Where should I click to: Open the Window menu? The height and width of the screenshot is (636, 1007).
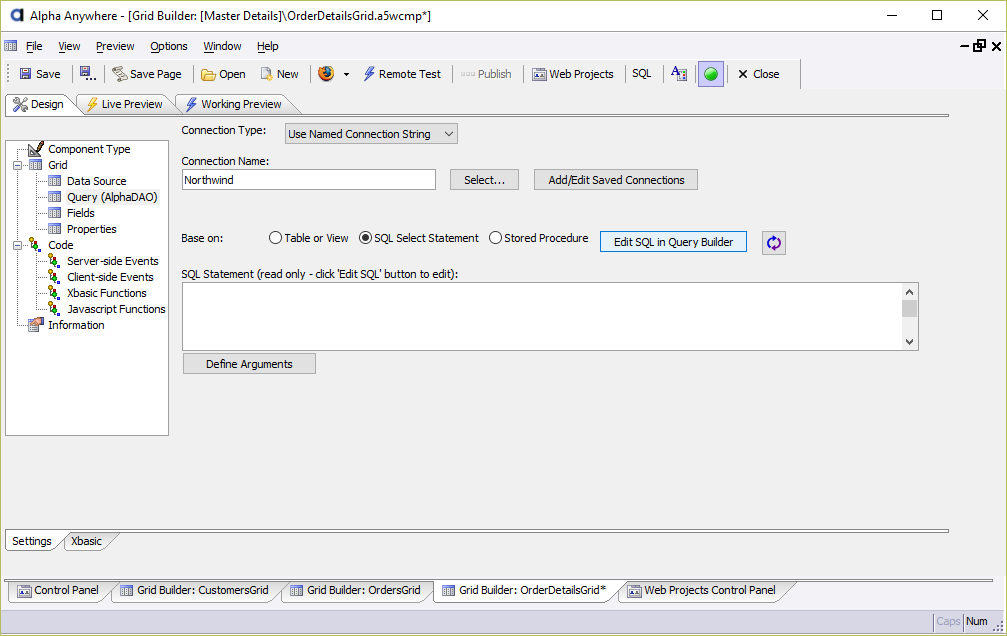point(222,46)
